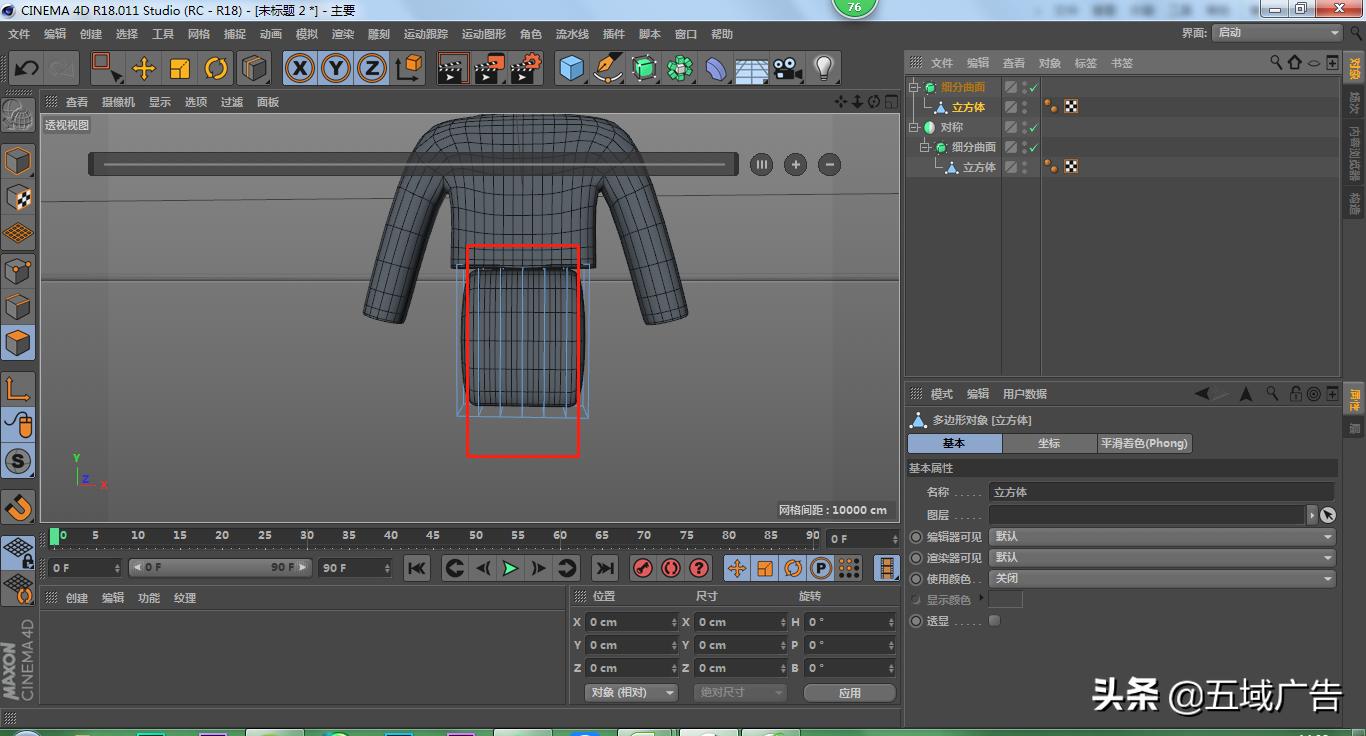The height and width of the screenshot is (736, 1366).
Task: Click the 应用 button in coordinates panel
Action: 849,692
